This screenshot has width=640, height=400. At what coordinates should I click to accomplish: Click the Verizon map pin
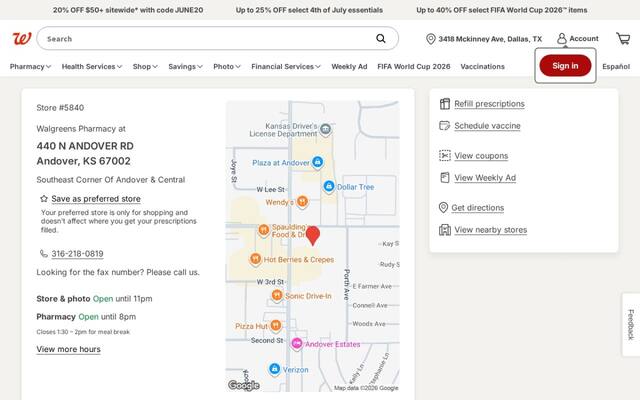coord(275,369)
